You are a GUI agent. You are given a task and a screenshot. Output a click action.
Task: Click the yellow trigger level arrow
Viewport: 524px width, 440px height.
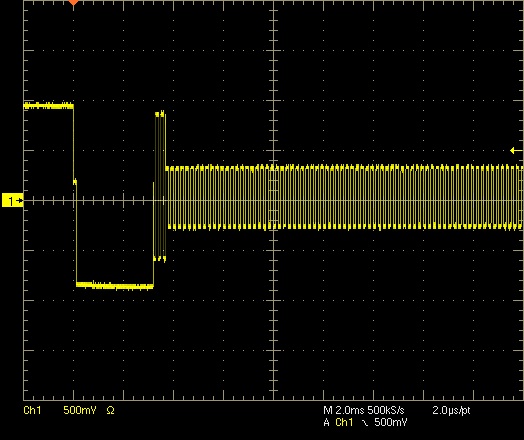coord(516,151)
